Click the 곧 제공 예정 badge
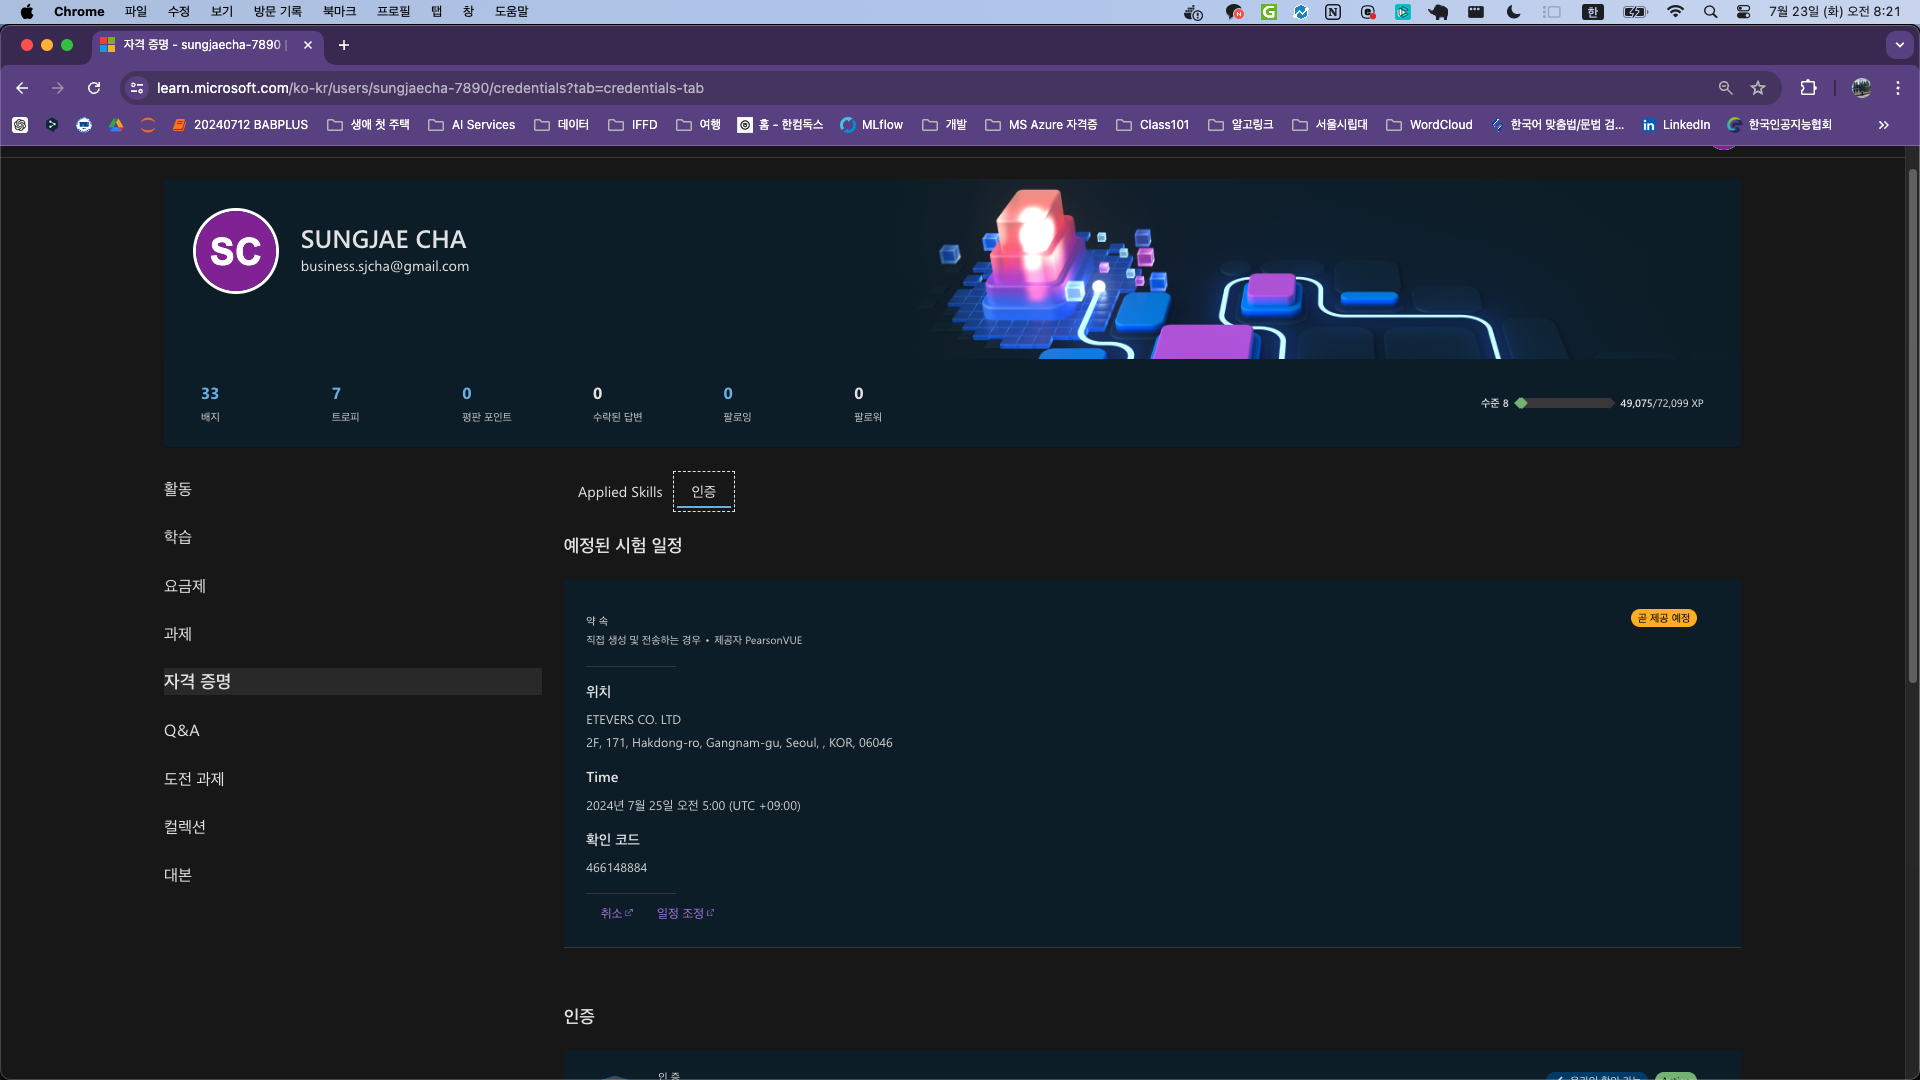Viewport: 1920px width, 1080px height. (x=1664, y=618)
